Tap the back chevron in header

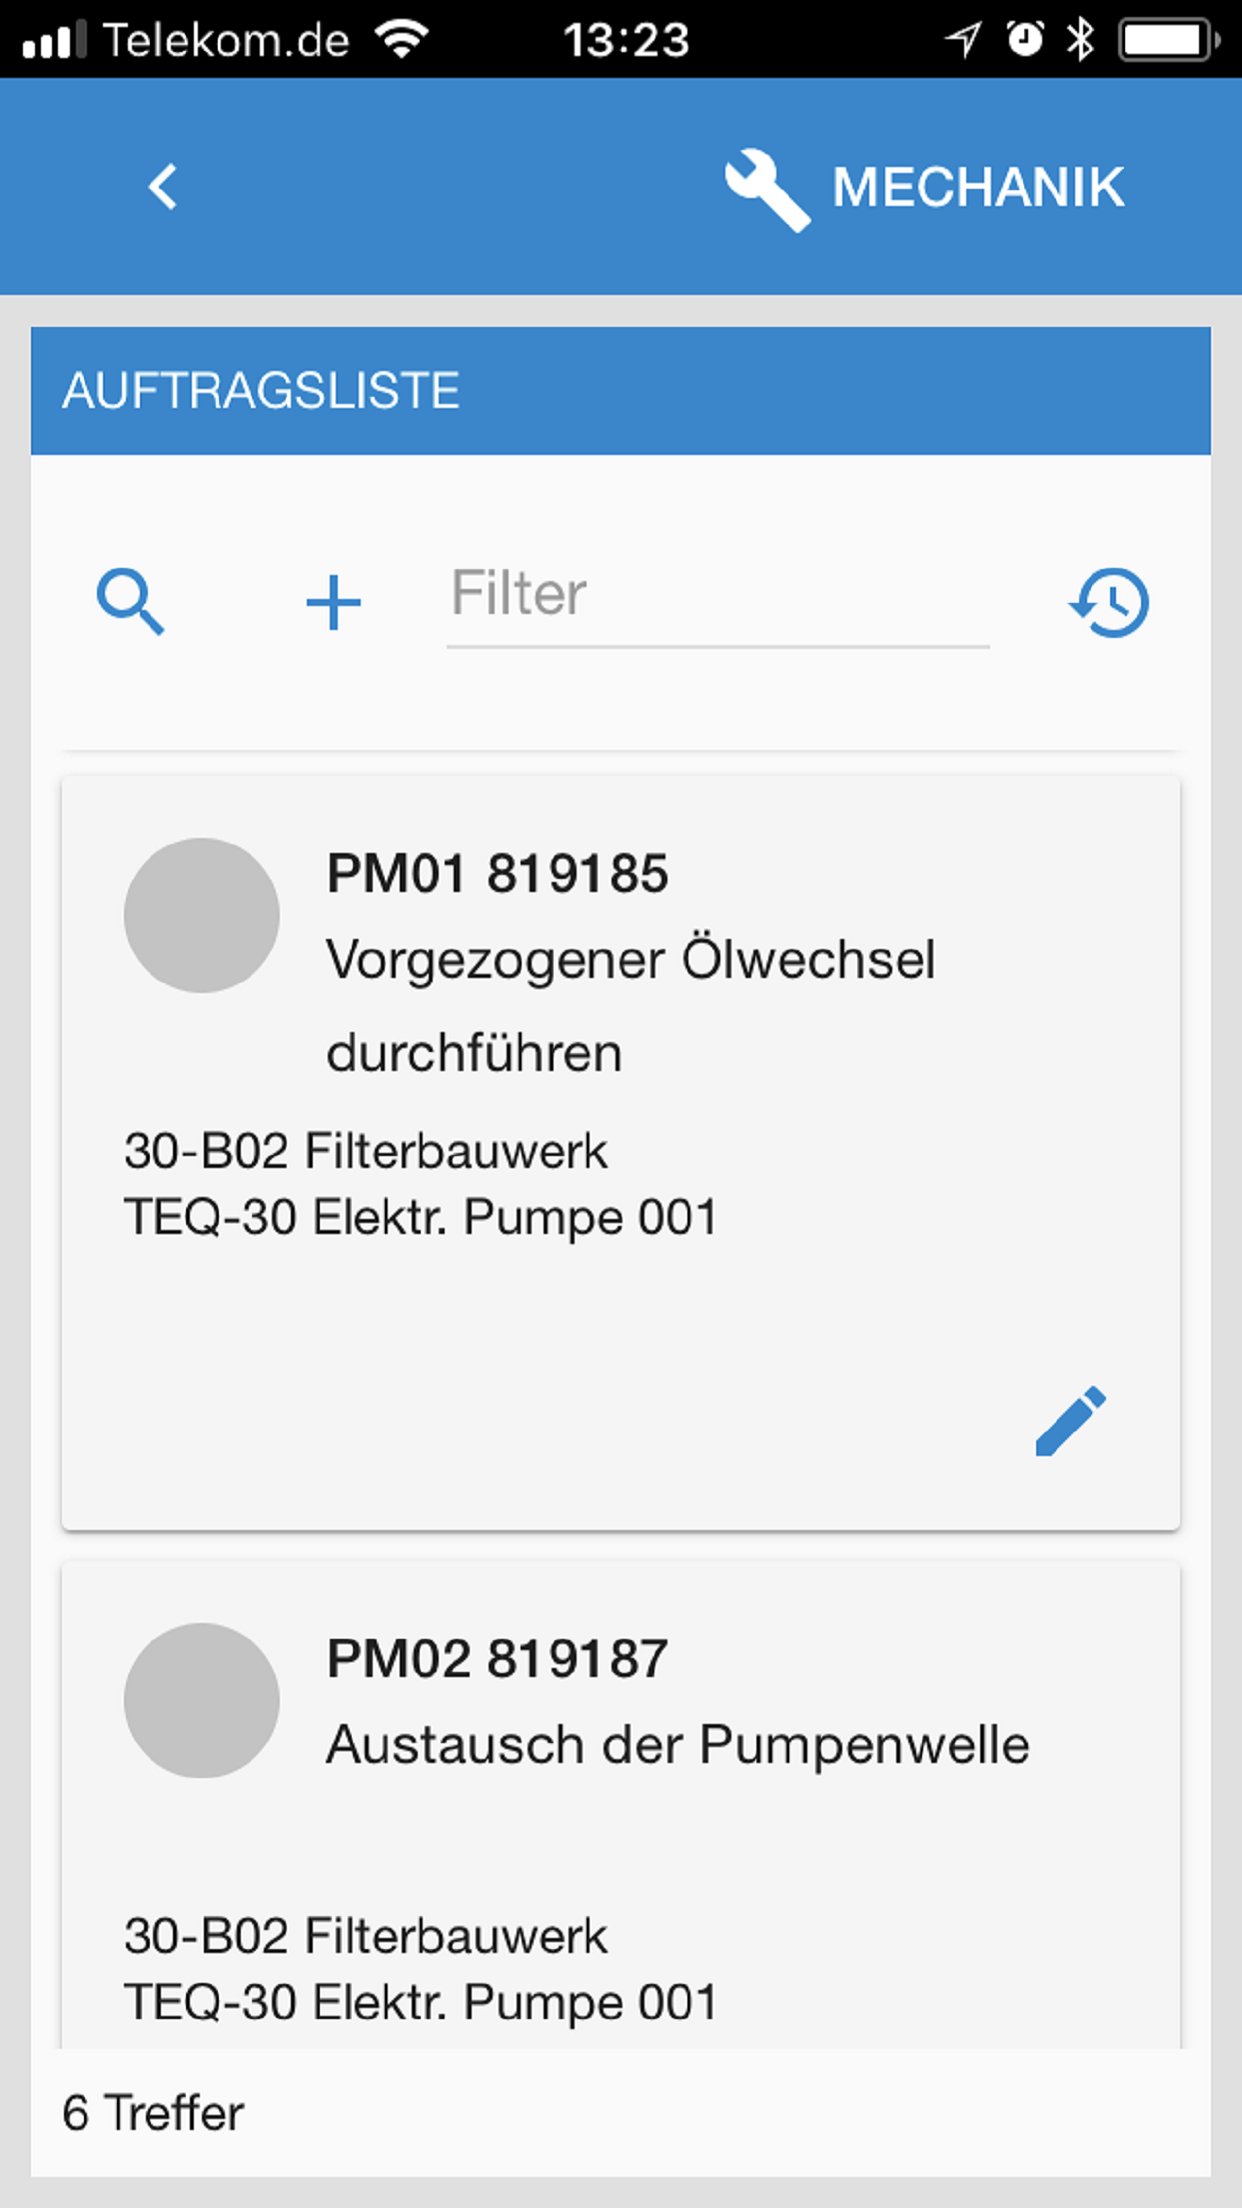(163, 187)
